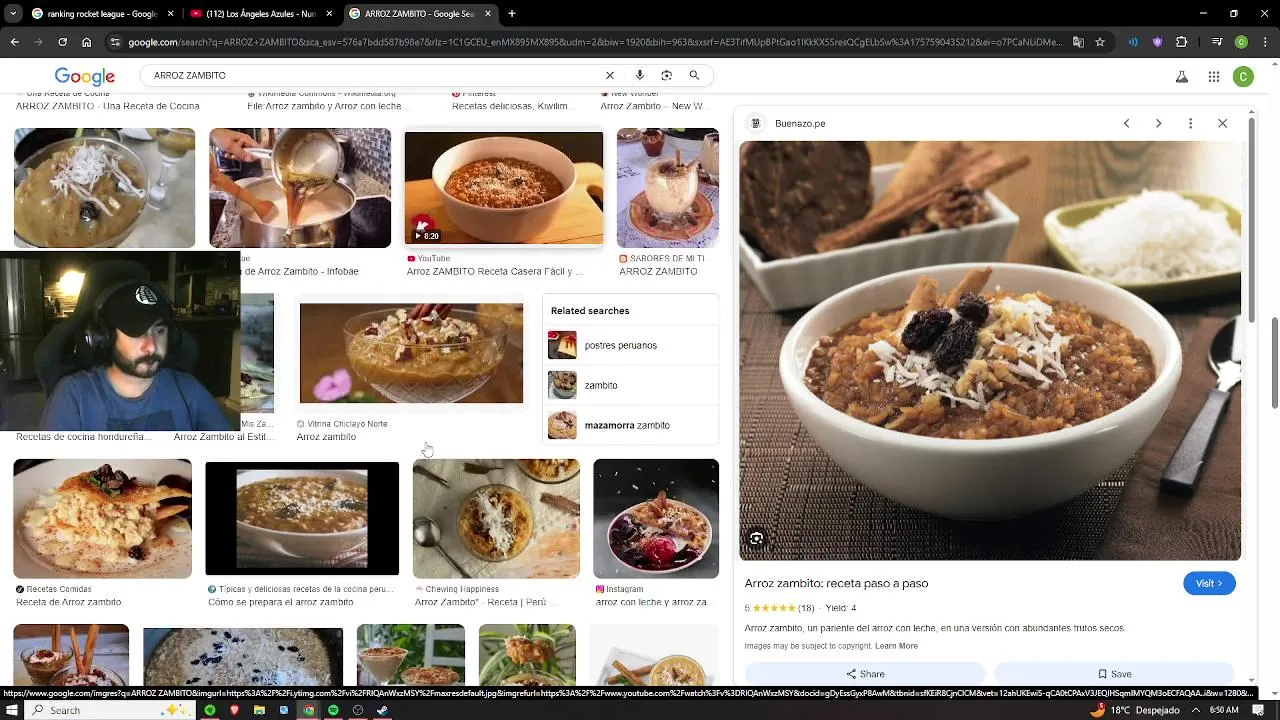This screenshot has width=1280, height=720.
Task: Open 'Arroz ZAMBITO Receta Casera Fácil' caption
Action: (495, 271)
